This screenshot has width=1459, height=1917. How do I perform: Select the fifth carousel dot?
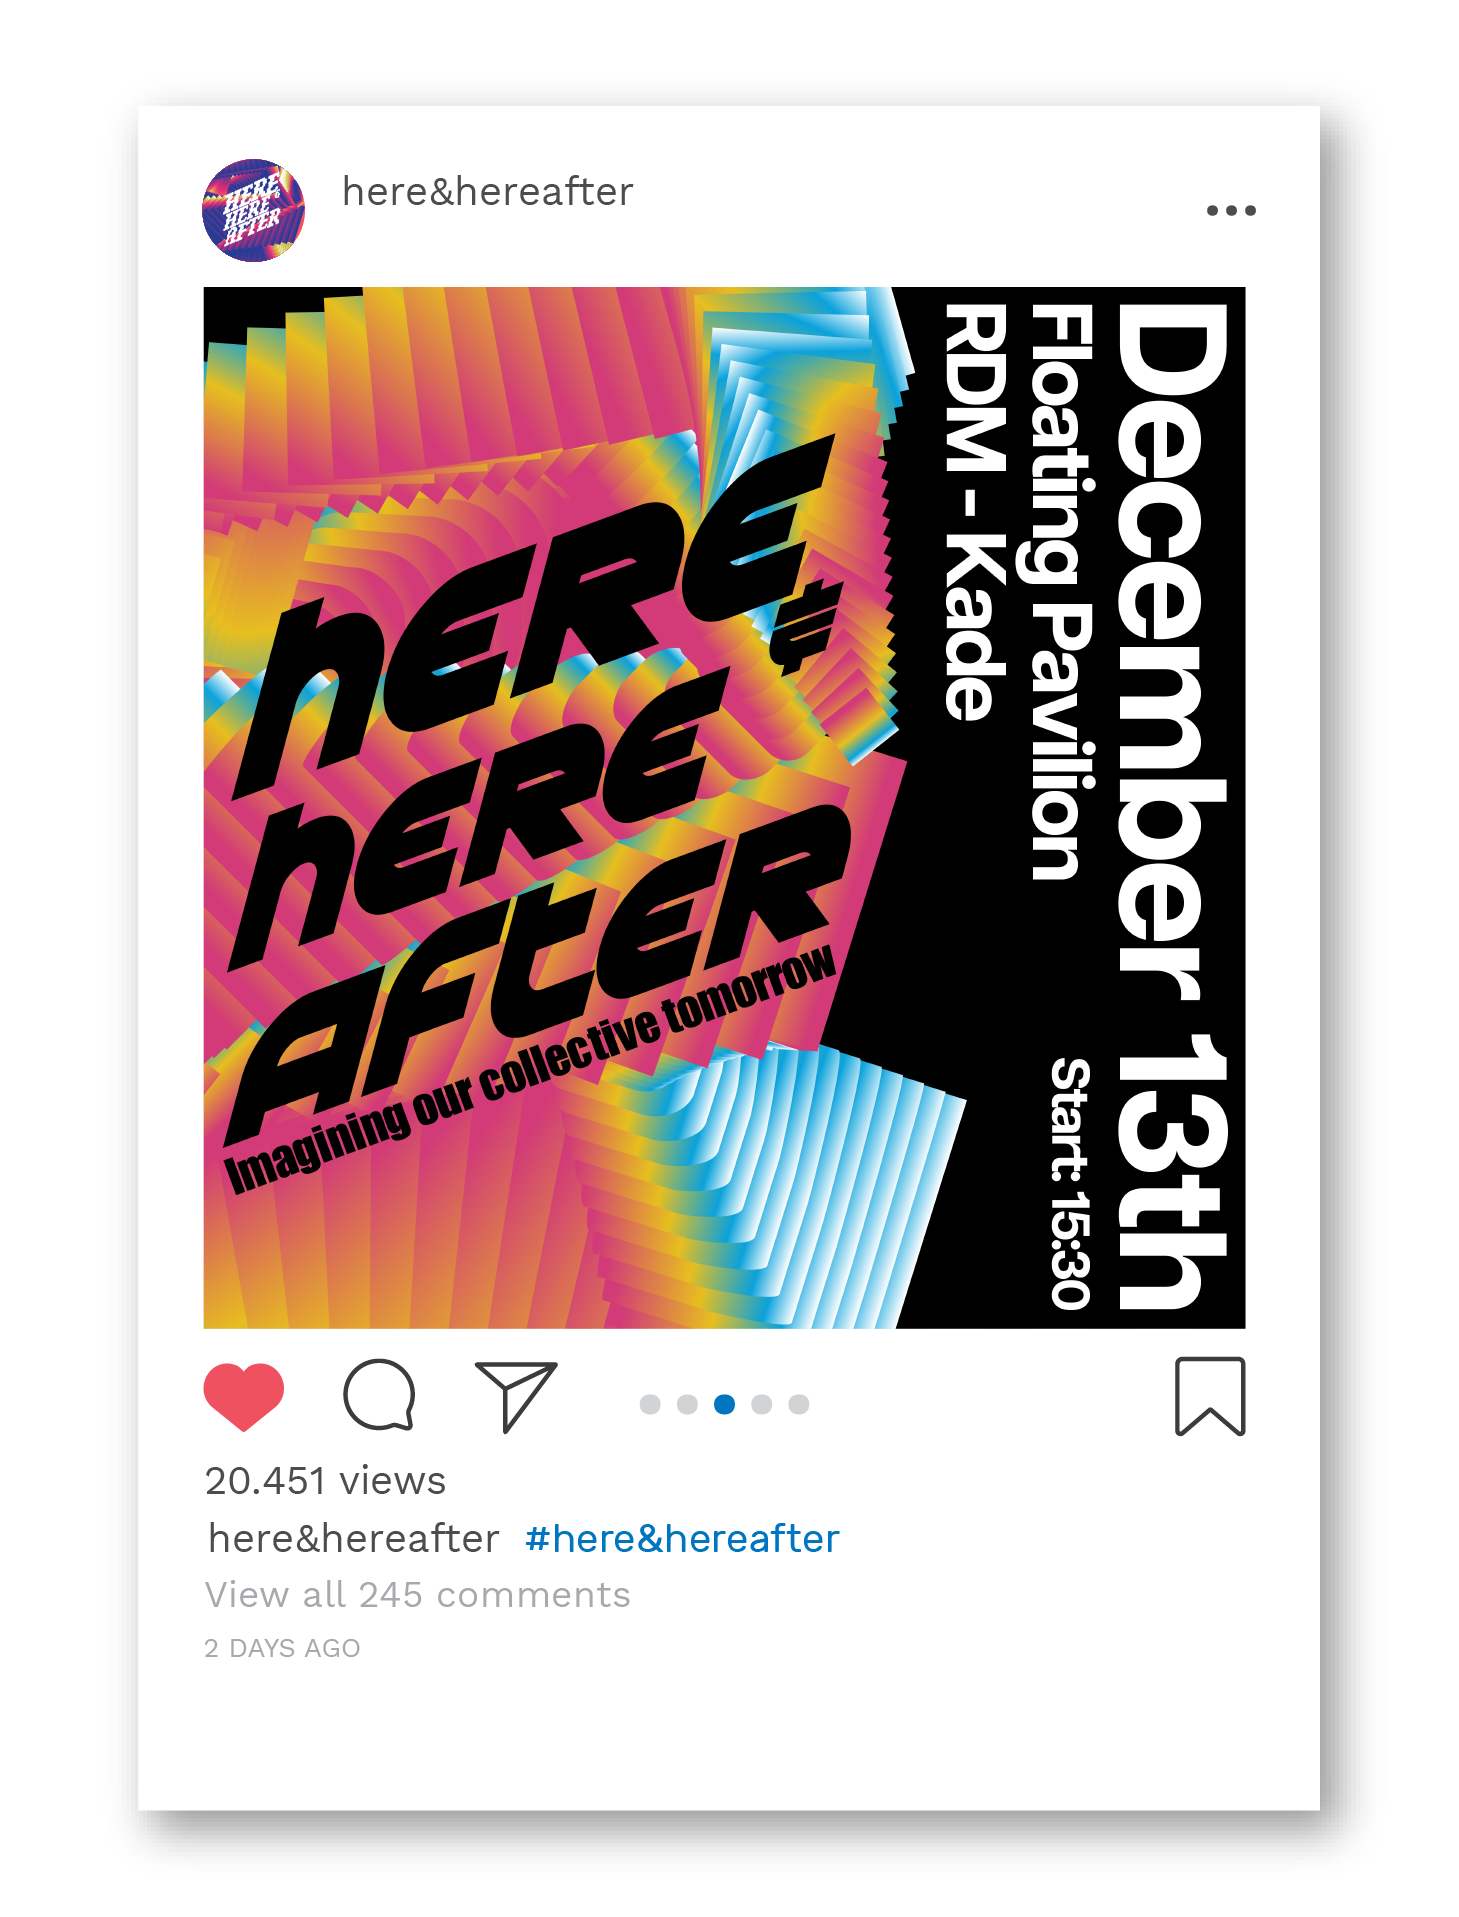point(799,1404)
